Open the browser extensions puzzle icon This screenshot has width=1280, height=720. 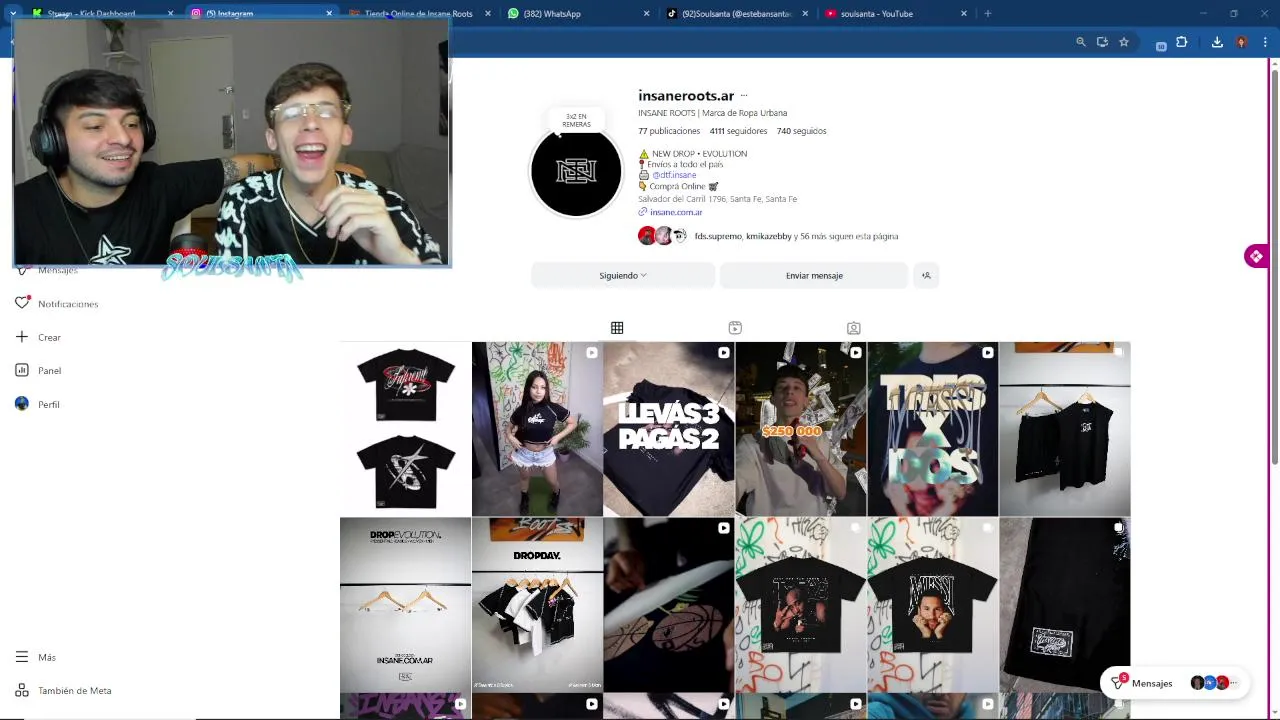1182,42
